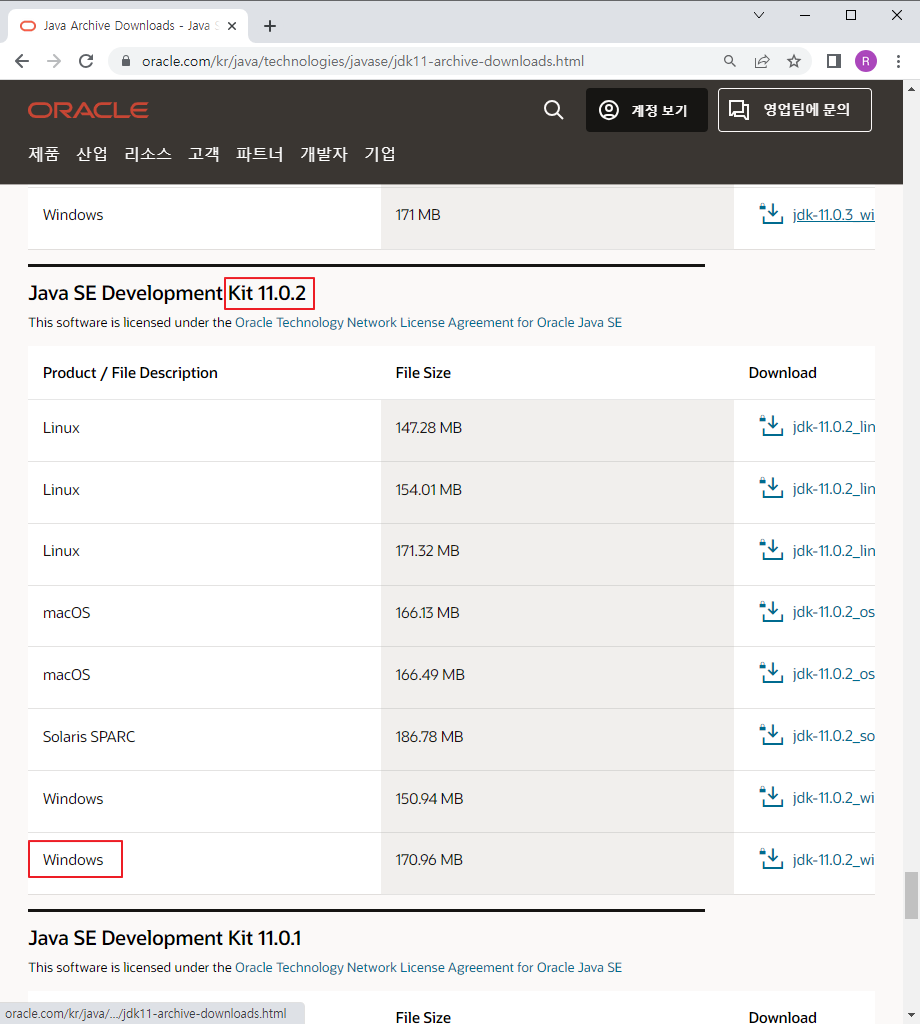Open jdk-11.0.2 link for 147.28 MB Linux
This screenshot has width=920, height=1024.
833,427
